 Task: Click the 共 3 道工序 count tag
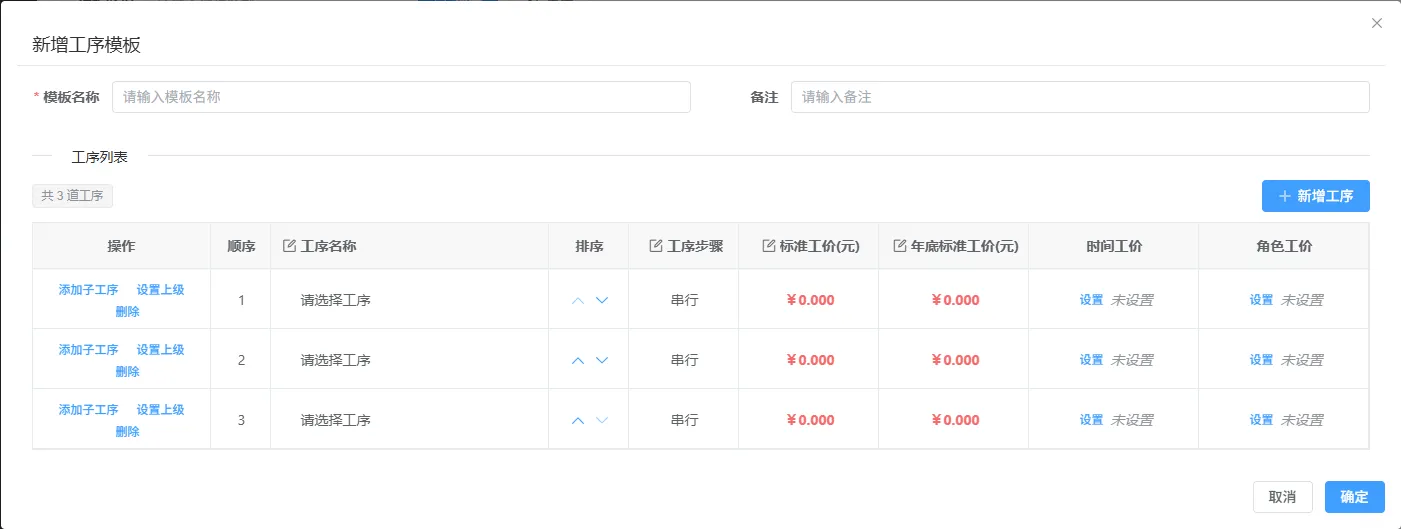72,196
